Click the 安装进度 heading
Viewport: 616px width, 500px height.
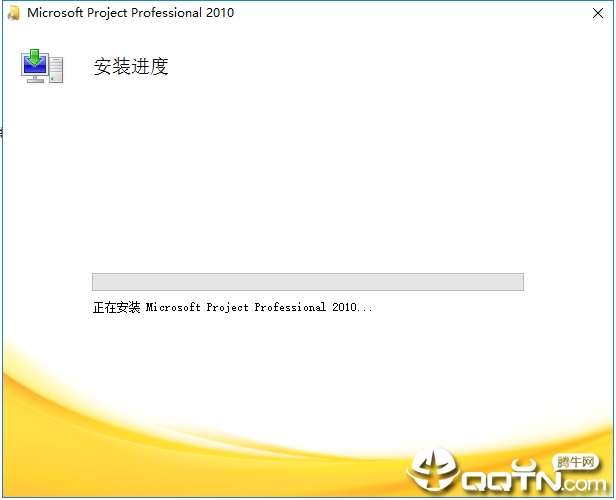click(130, 67)
